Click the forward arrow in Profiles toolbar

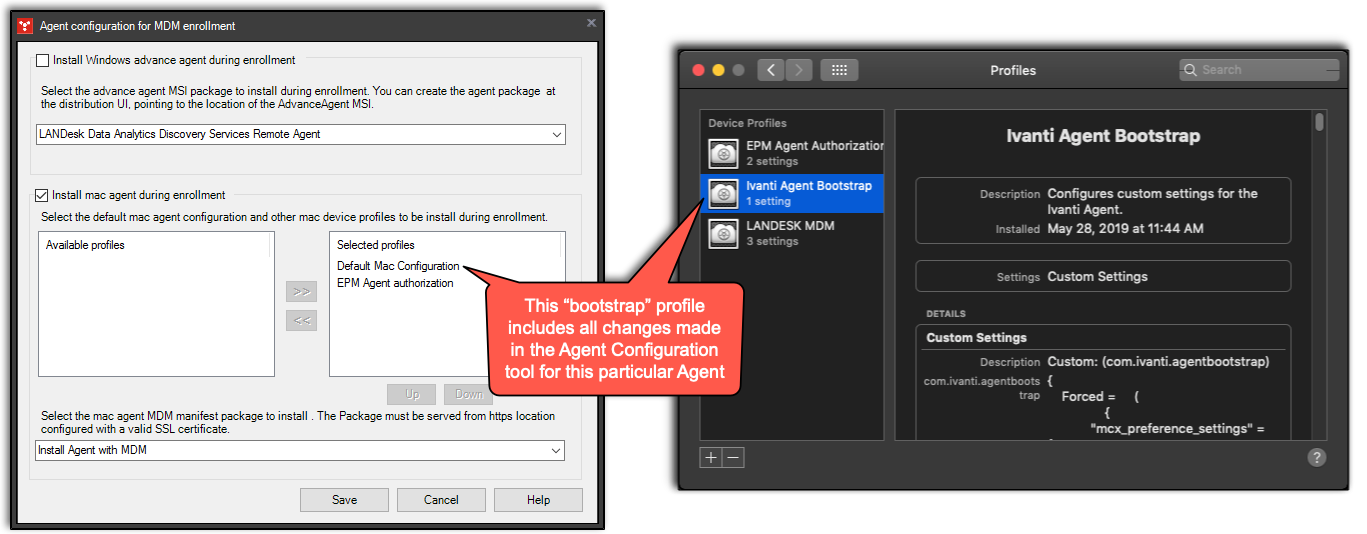[798, 70]
